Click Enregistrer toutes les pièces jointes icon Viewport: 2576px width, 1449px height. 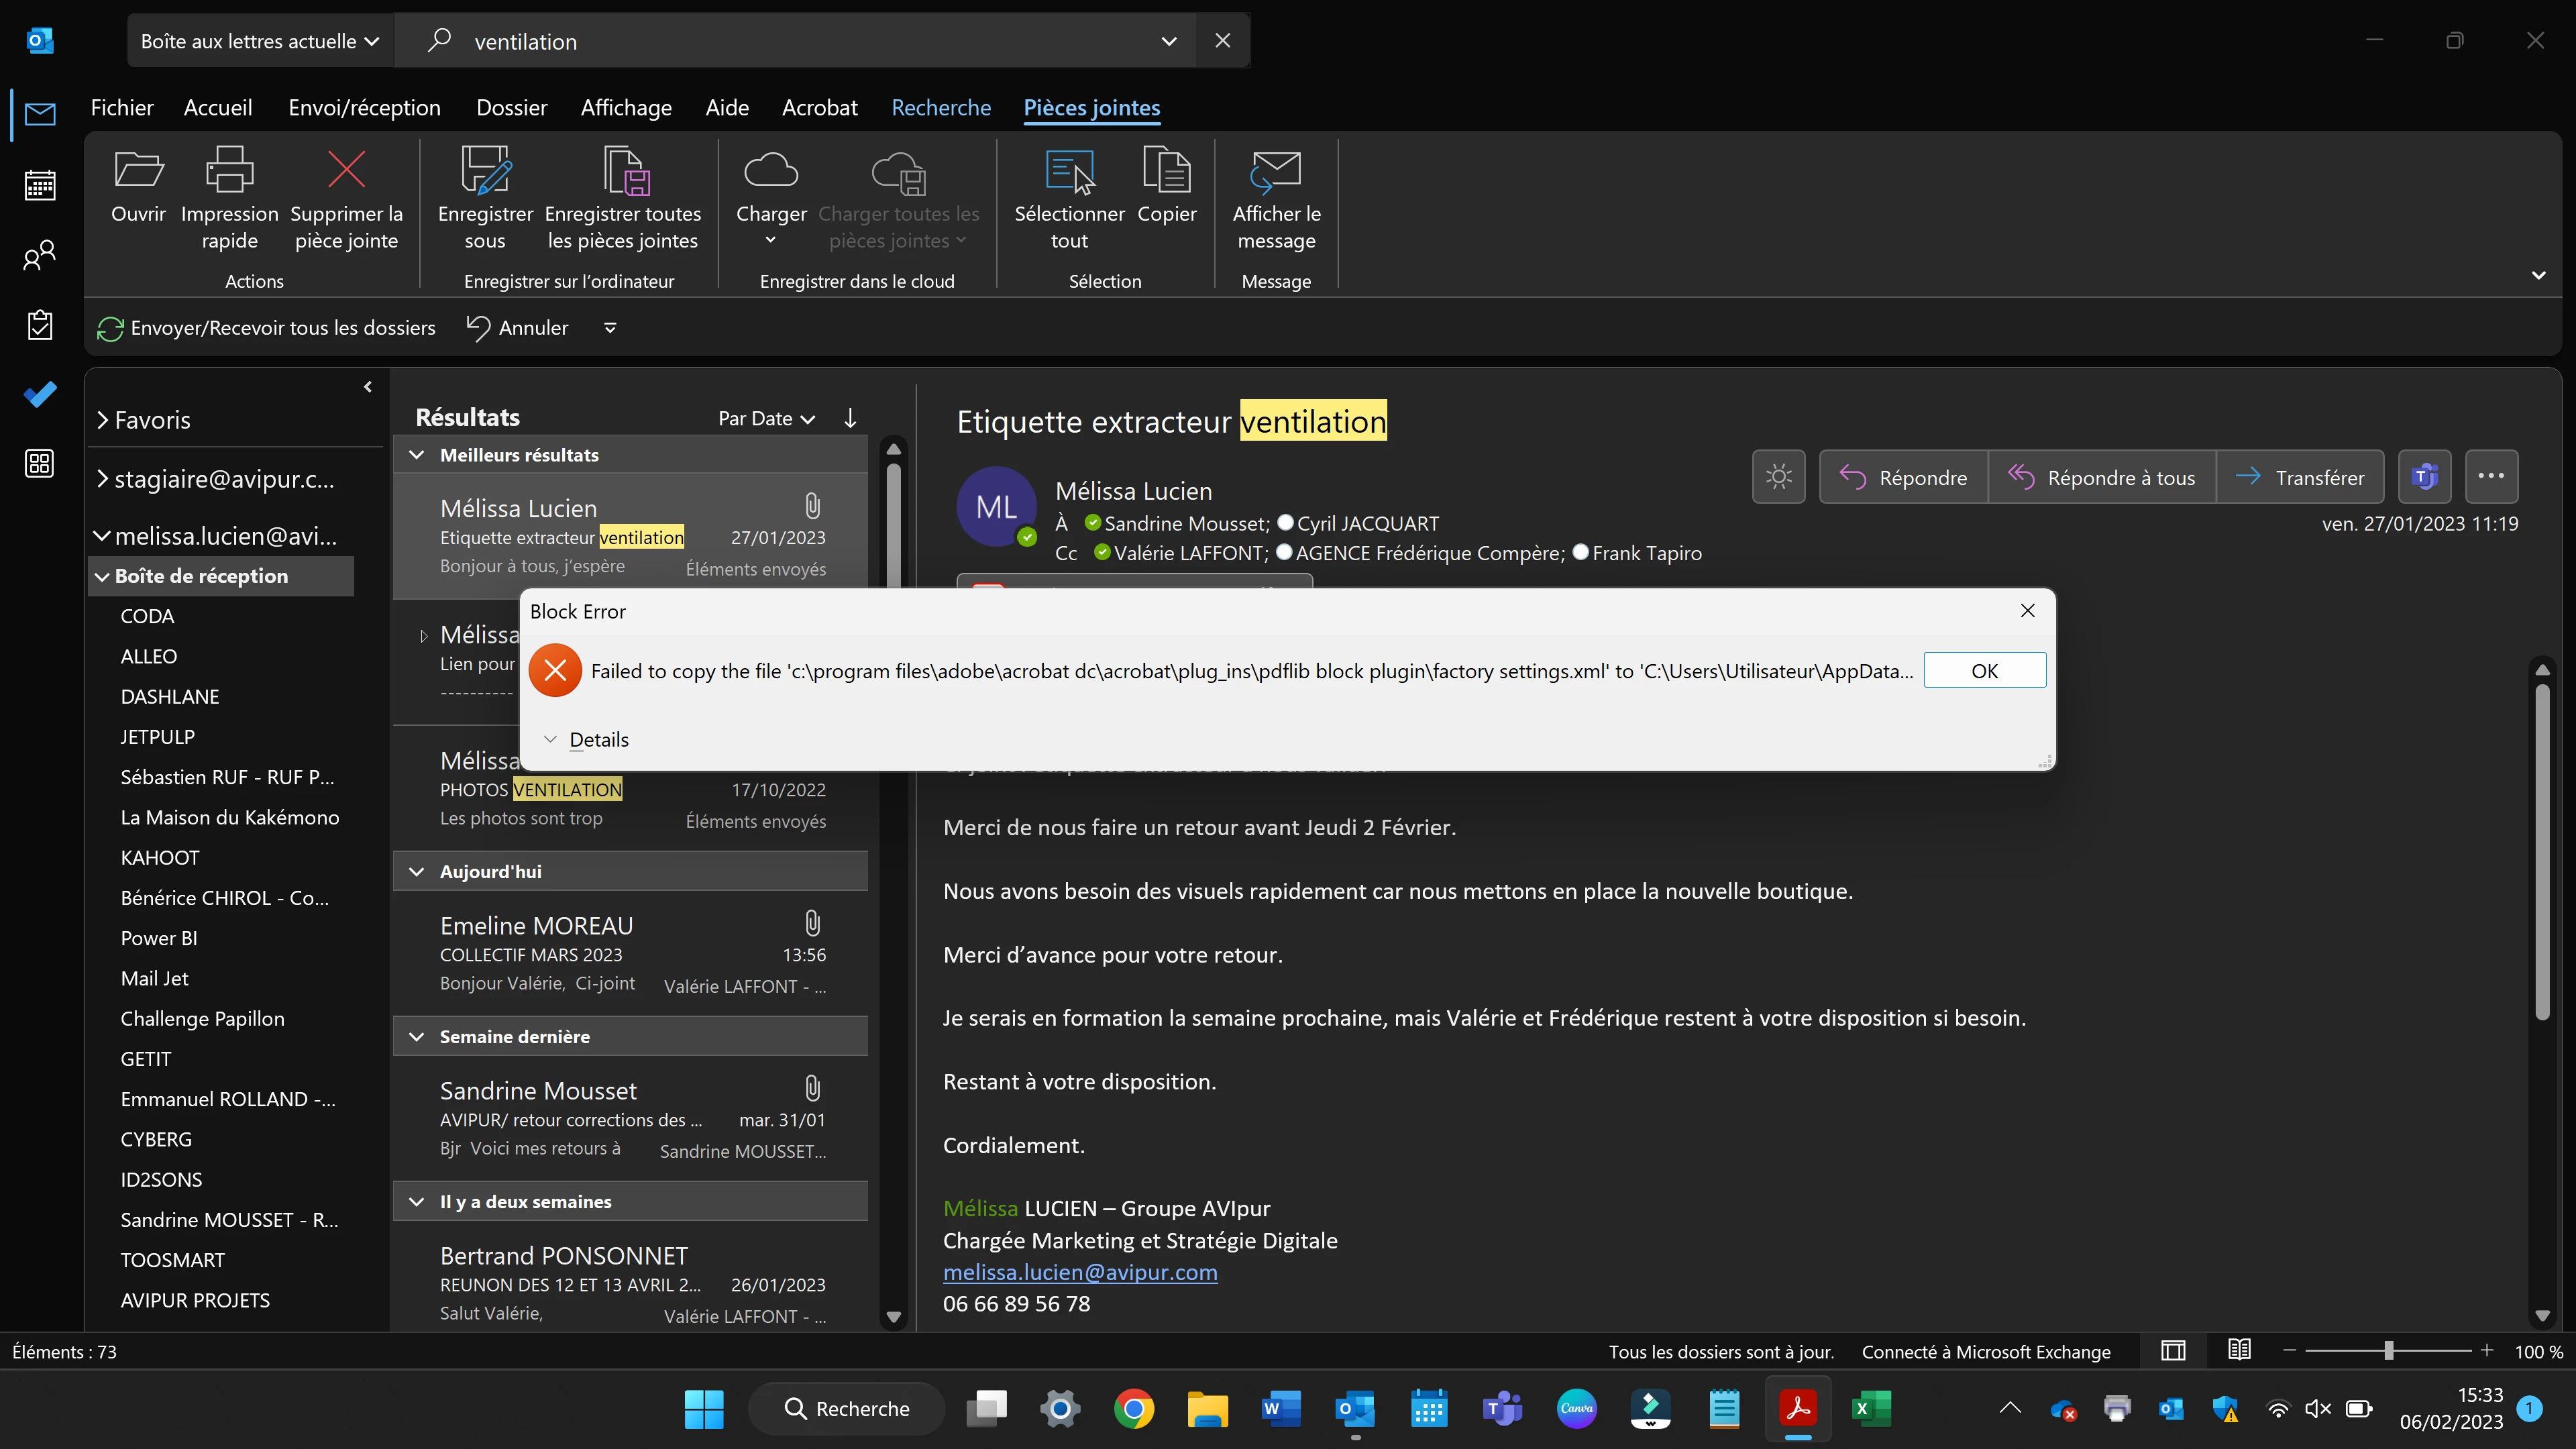click(x=626, y=170)
